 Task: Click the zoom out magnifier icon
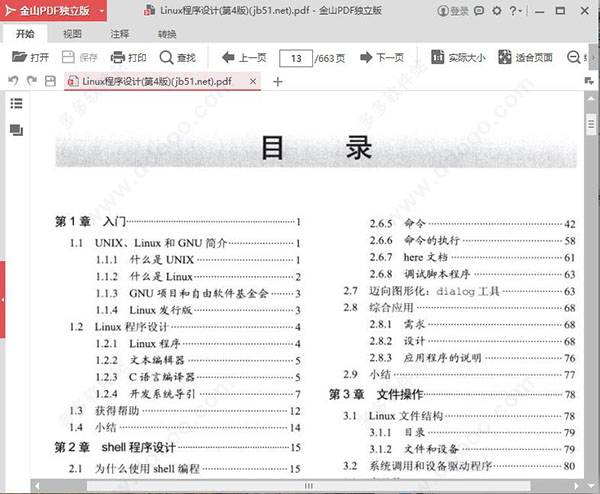[x=573, y=57]
